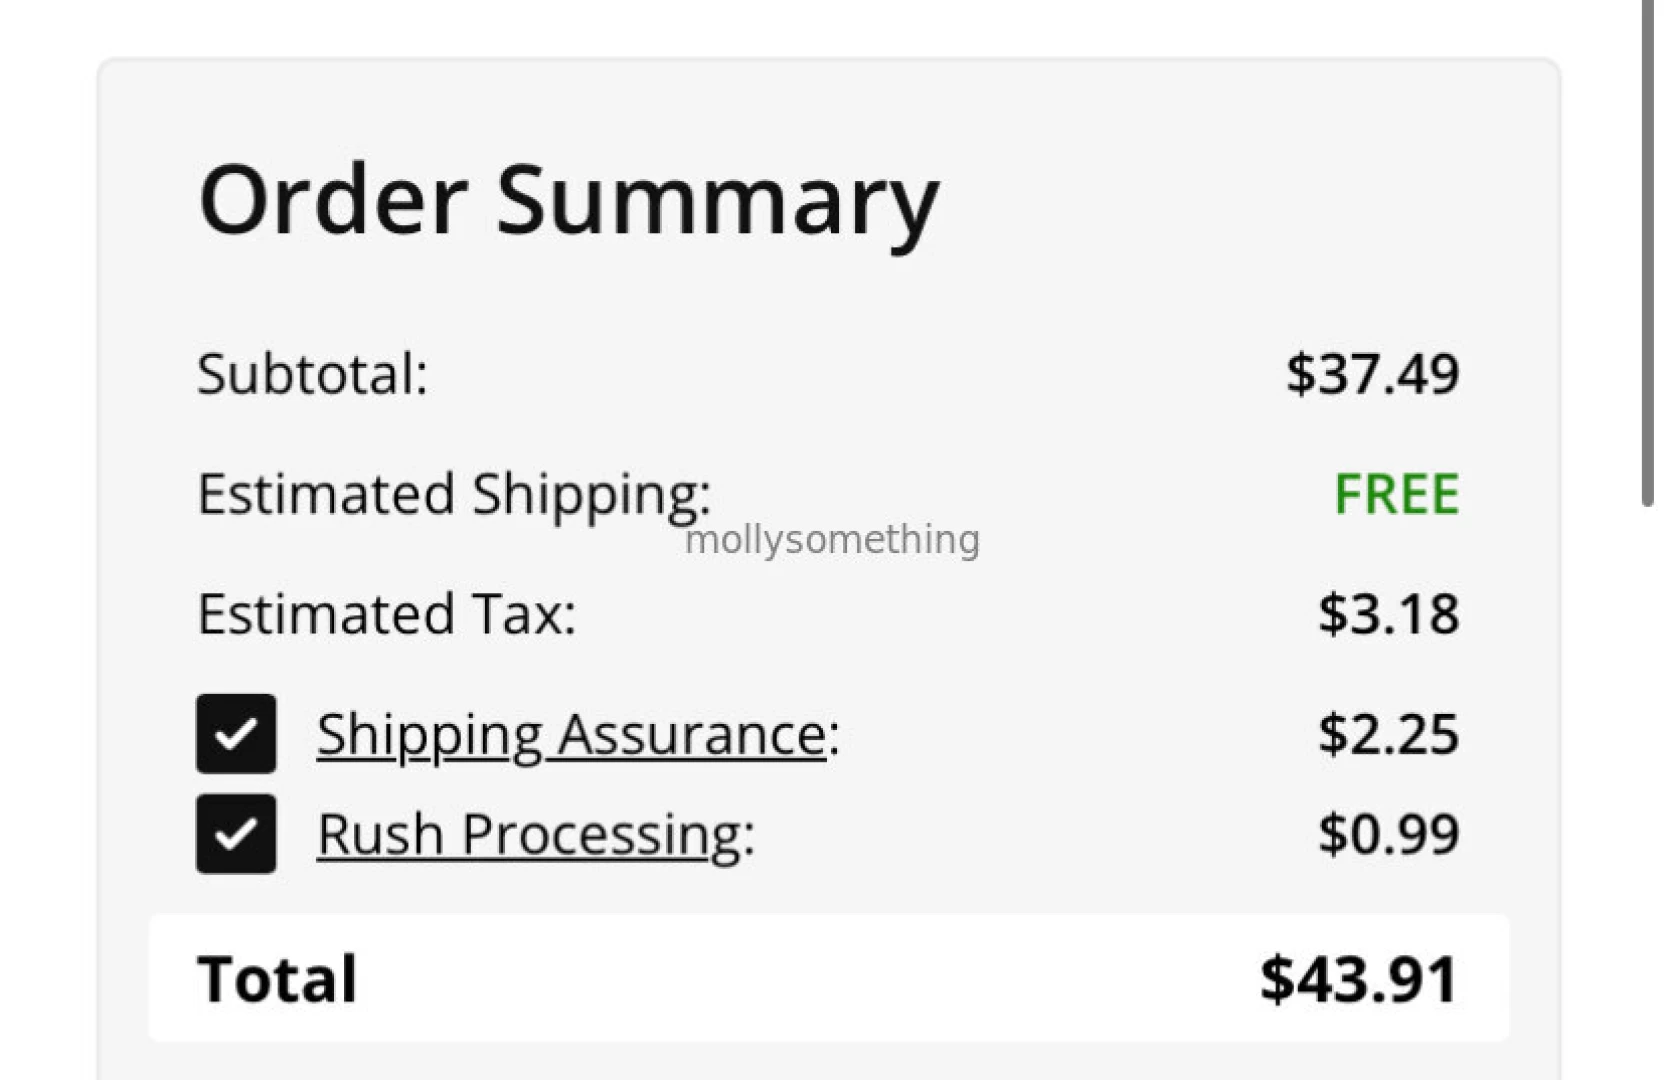Click the $37.49 subtotal amount
The width and height of the screenshot is (1666, 1080).
(x=1372, y=374)
